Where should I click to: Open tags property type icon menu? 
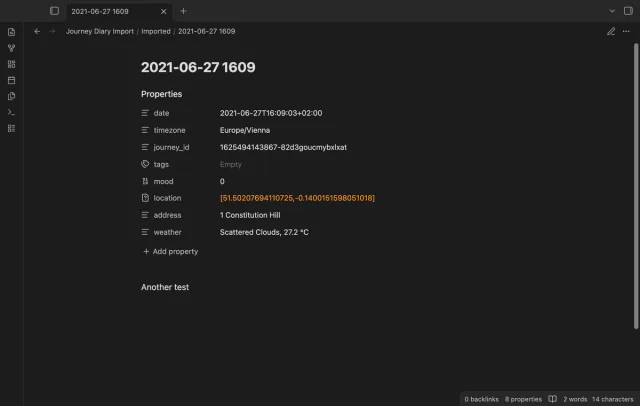[145, 164]
